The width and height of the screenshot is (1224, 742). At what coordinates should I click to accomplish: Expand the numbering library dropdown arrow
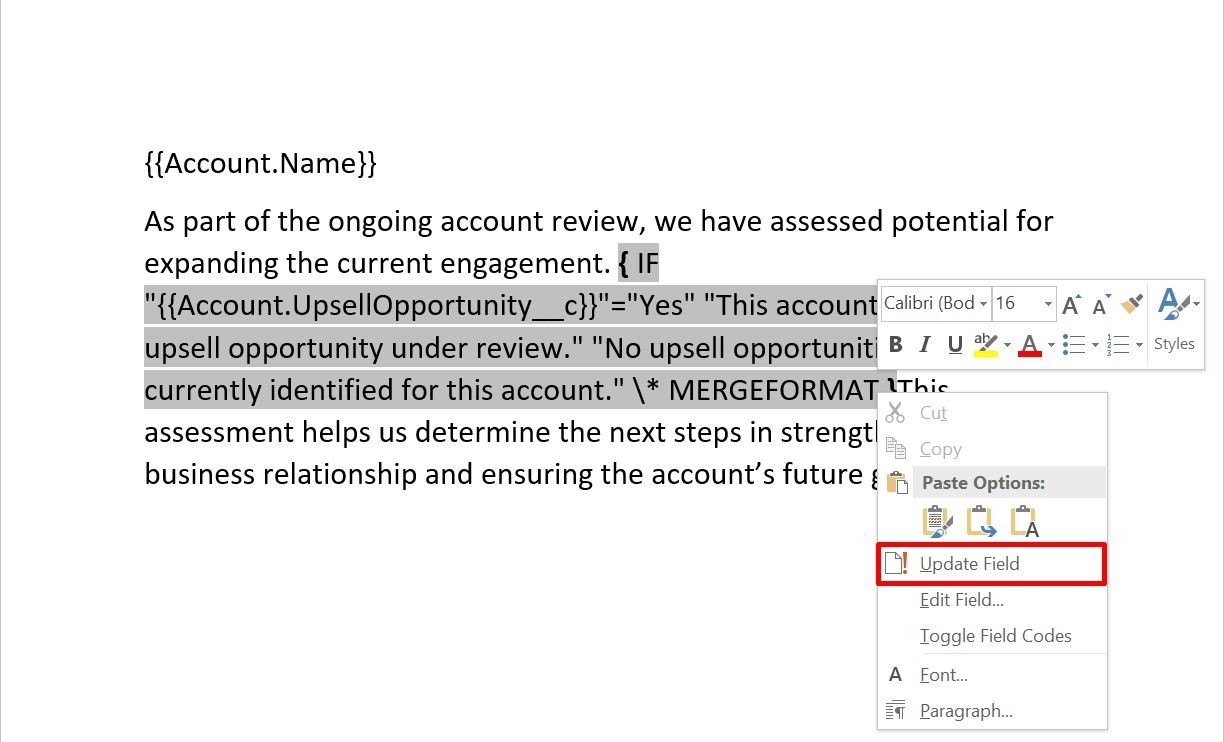[x=1139, y=346]
